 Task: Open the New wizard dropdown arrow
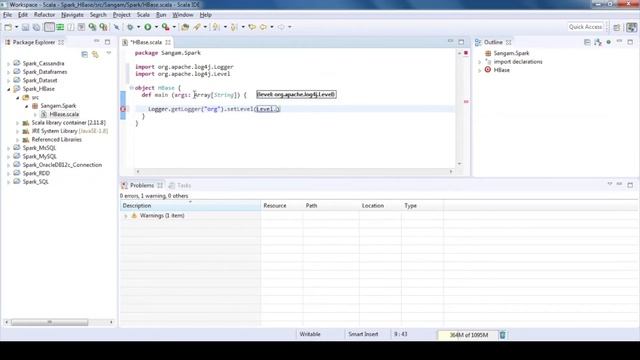pyautogui.click(x=16, y=27)
